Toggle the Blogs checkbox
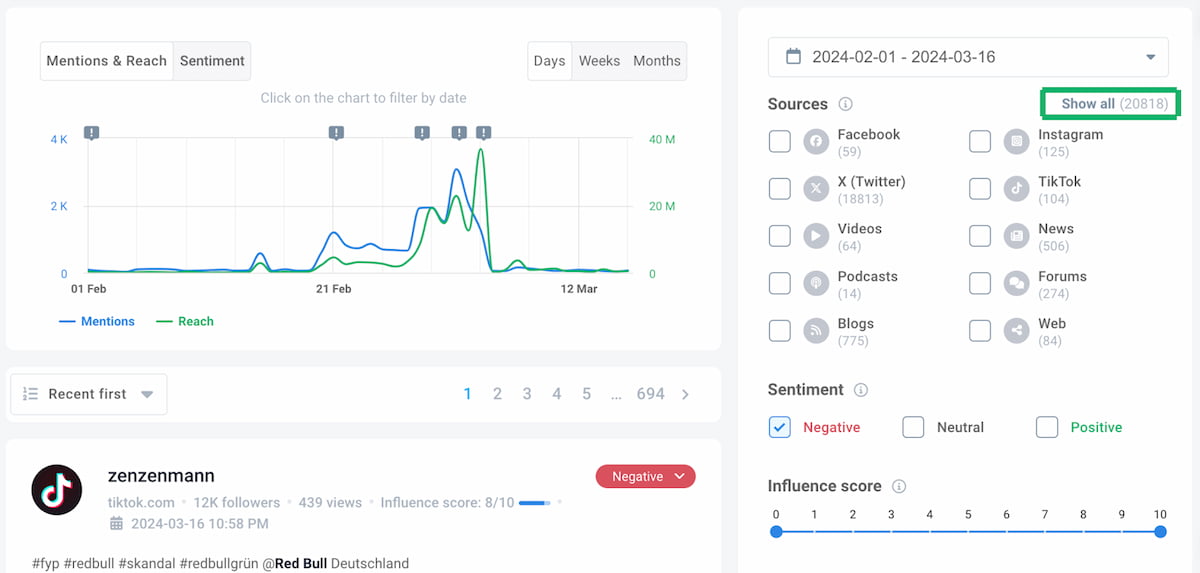This screenshot has height=573, width=1200. click(780, 331)
